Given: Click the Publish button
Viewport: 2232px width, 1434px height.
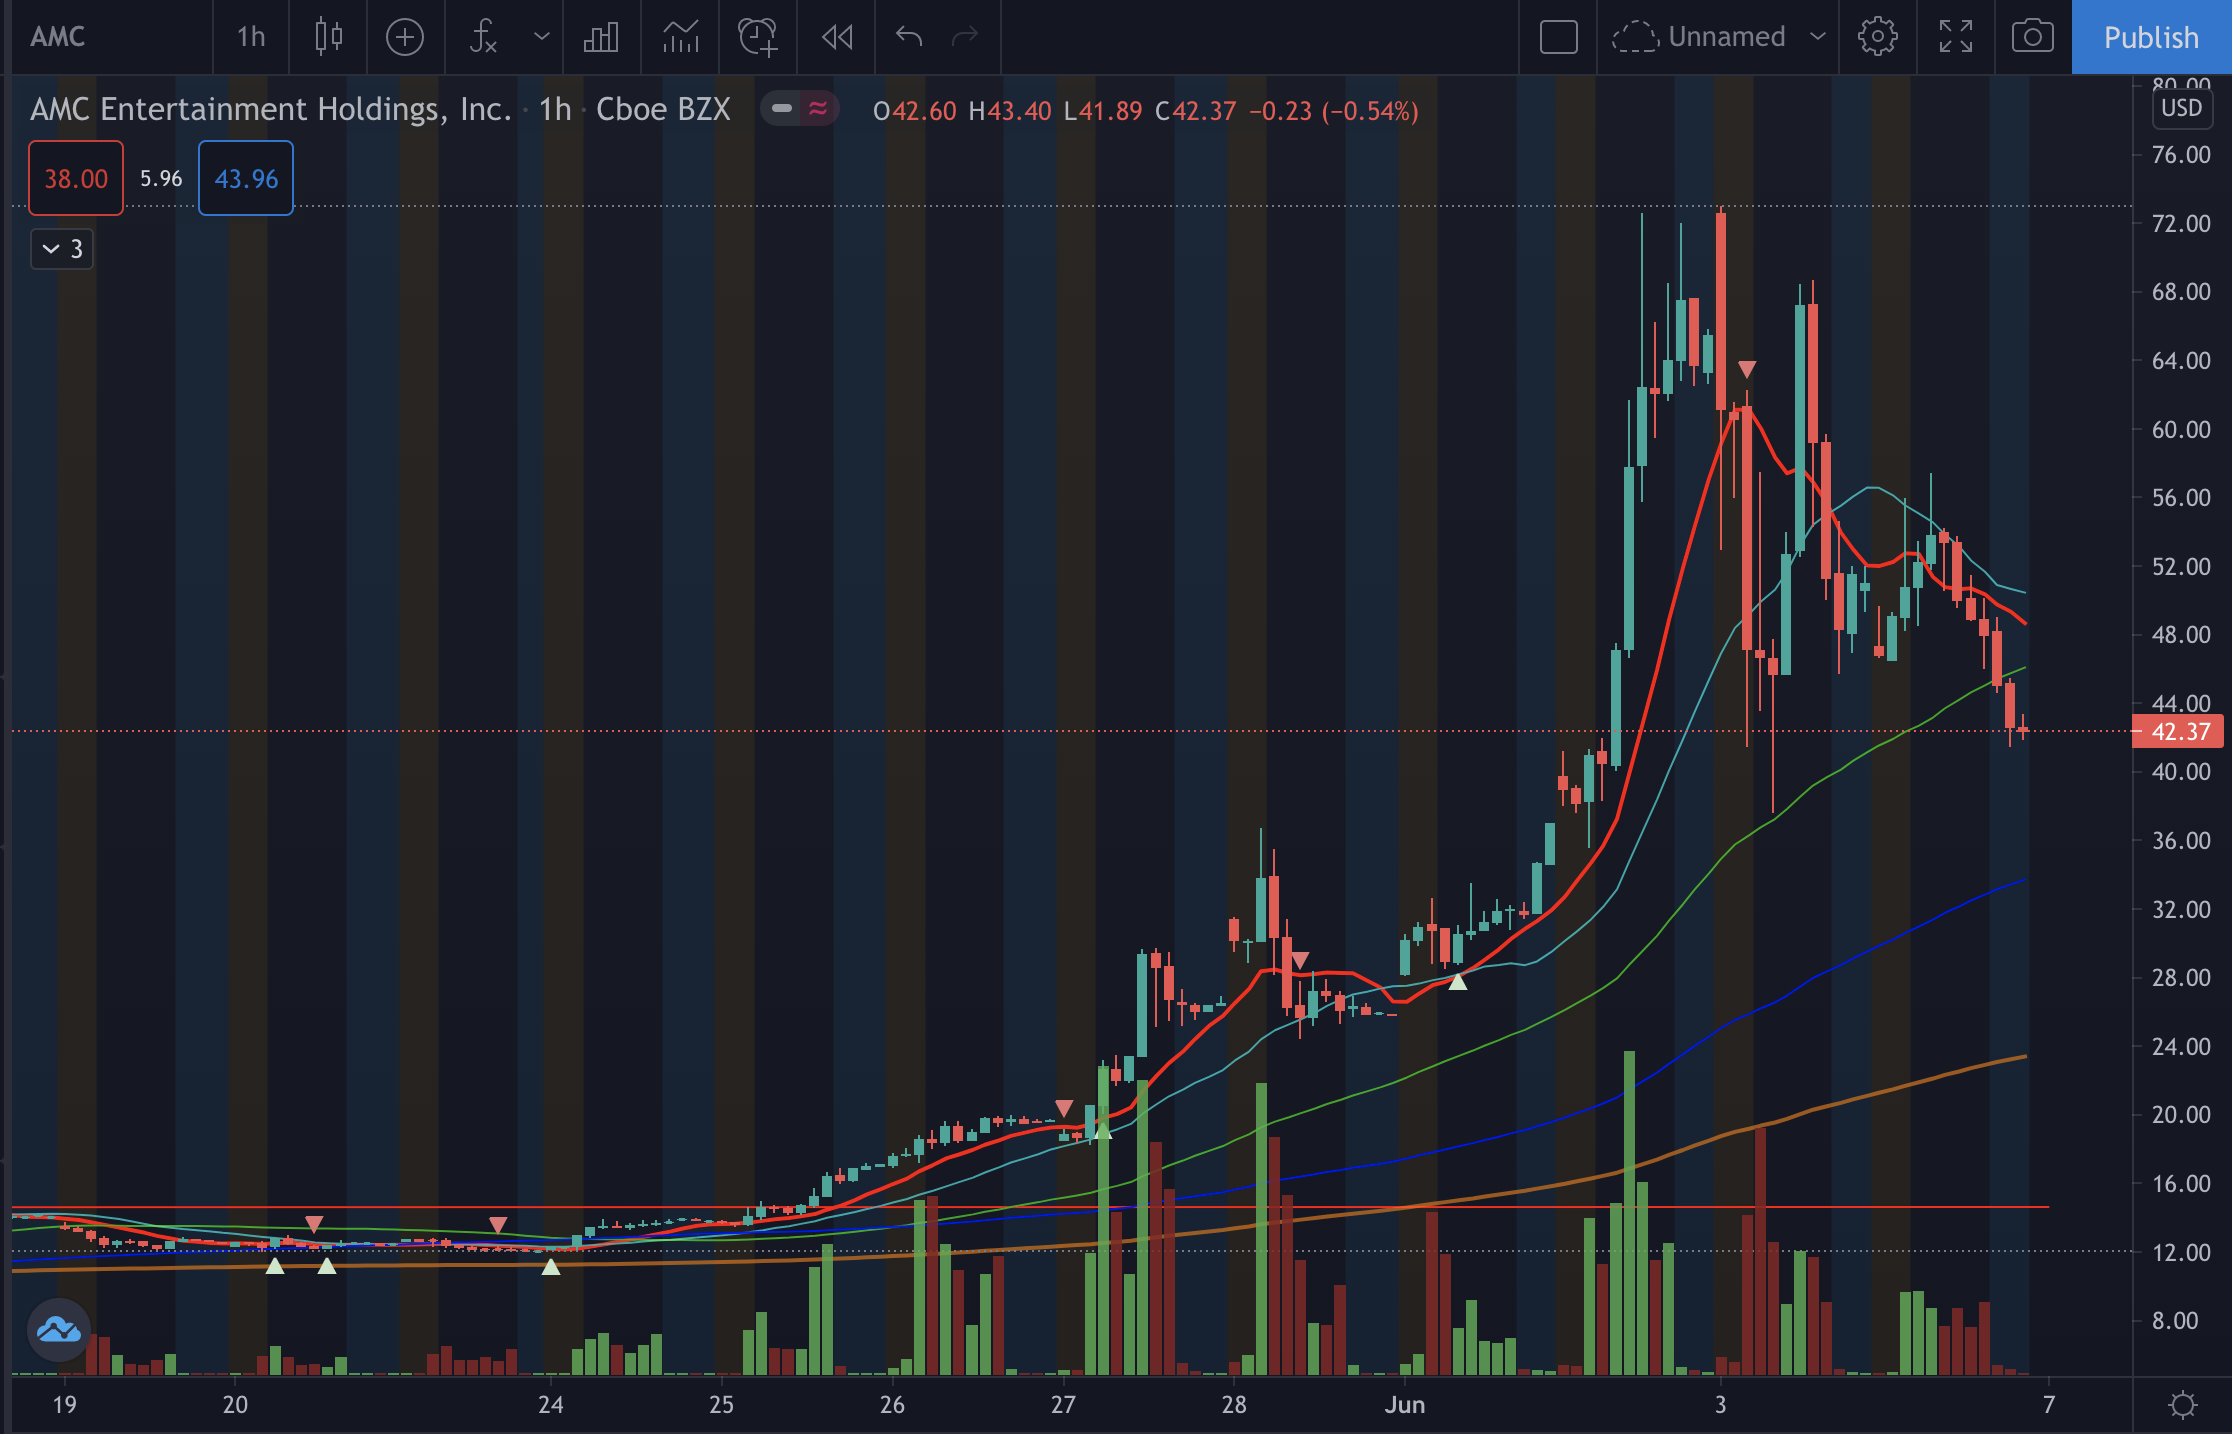Looking at the screenshot, I should coord(2151,37).
